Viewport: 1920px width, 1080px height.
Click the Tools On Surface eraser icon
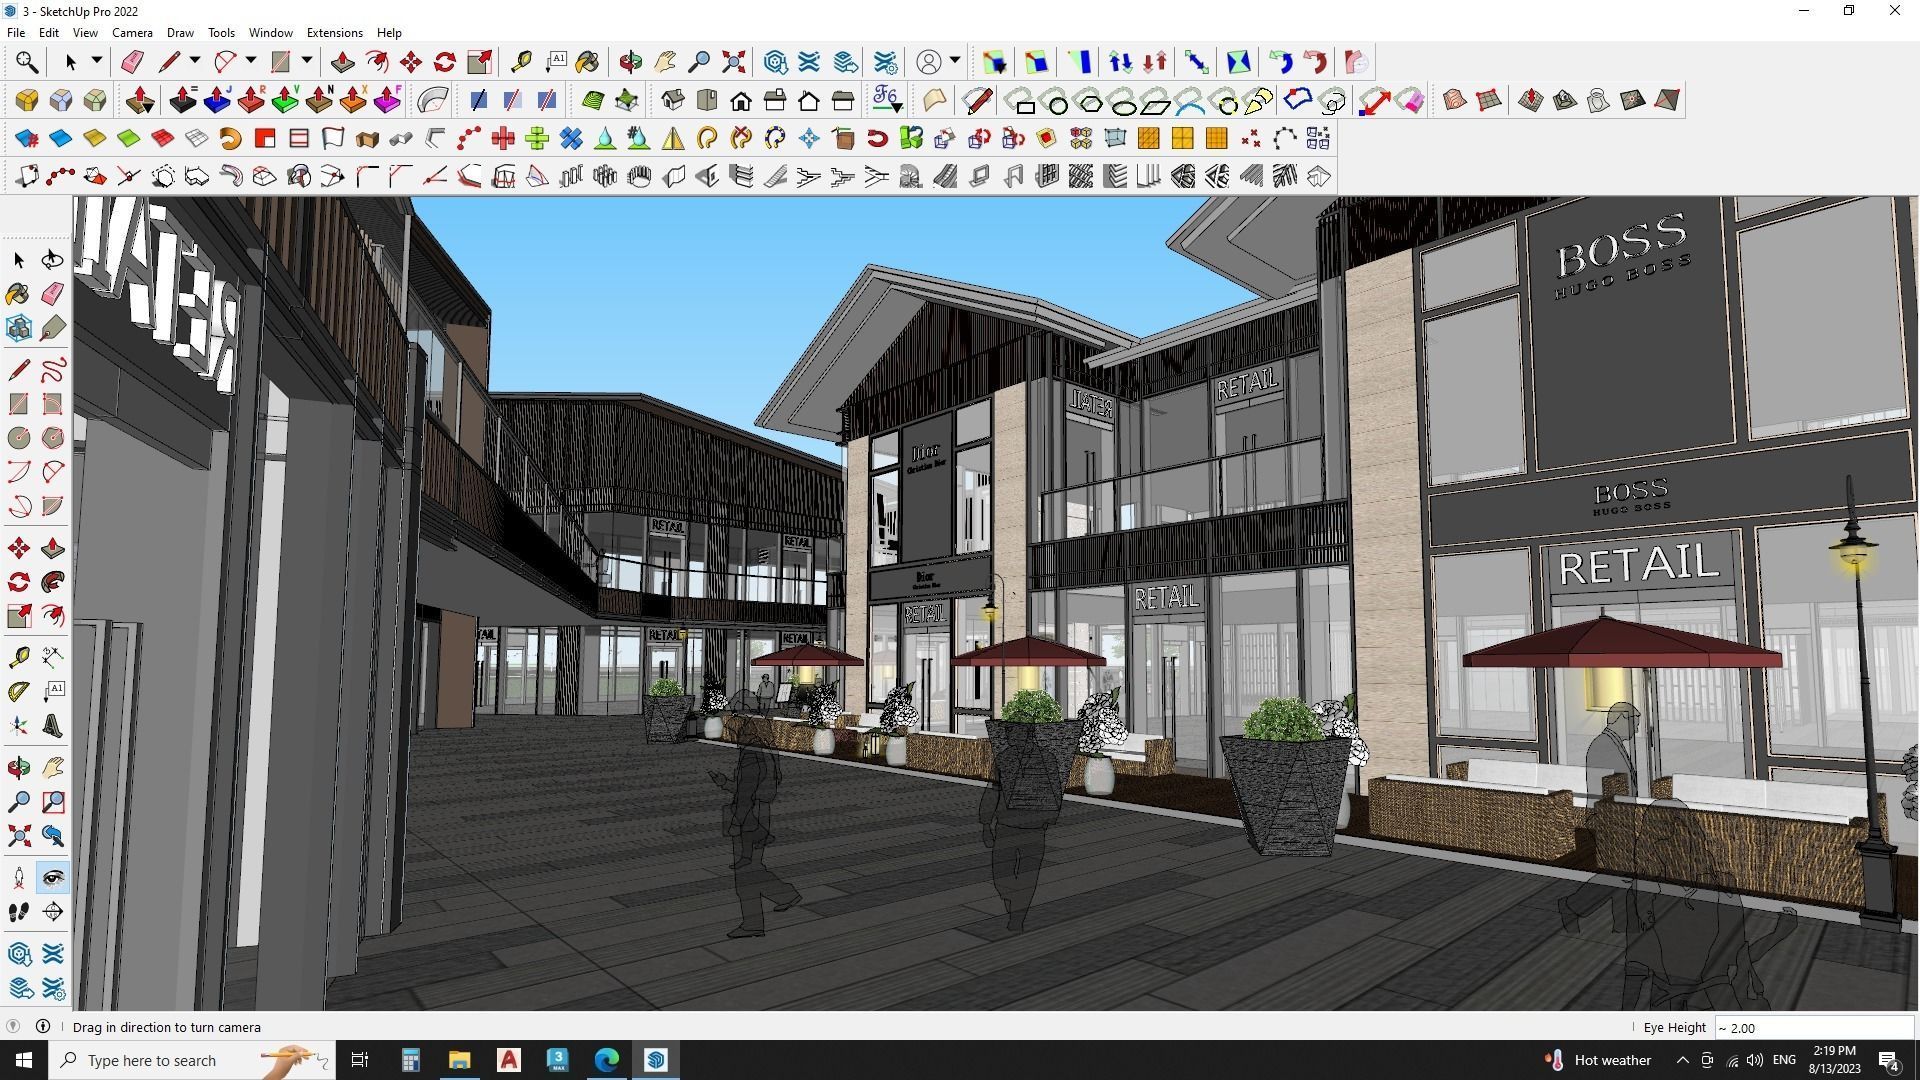(x=1409, y=100)
